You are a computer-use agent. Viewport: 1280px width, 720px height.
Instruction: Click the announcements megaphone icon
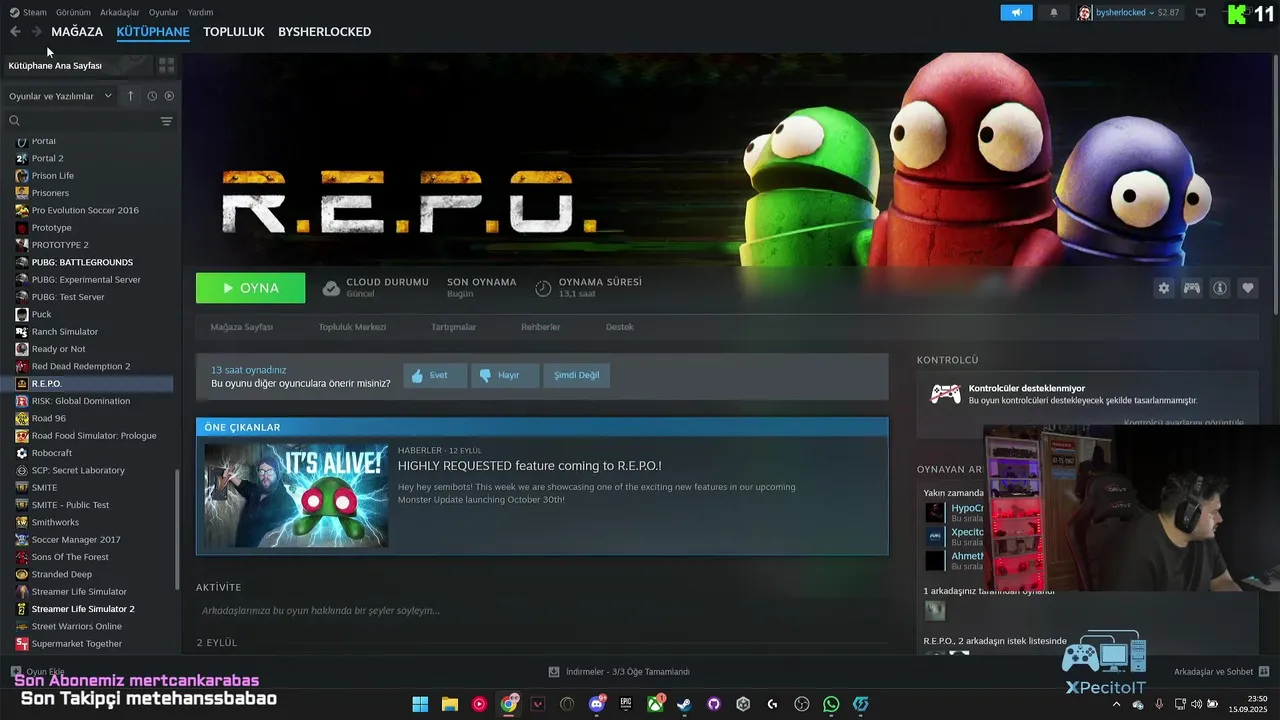(1016, 12)
